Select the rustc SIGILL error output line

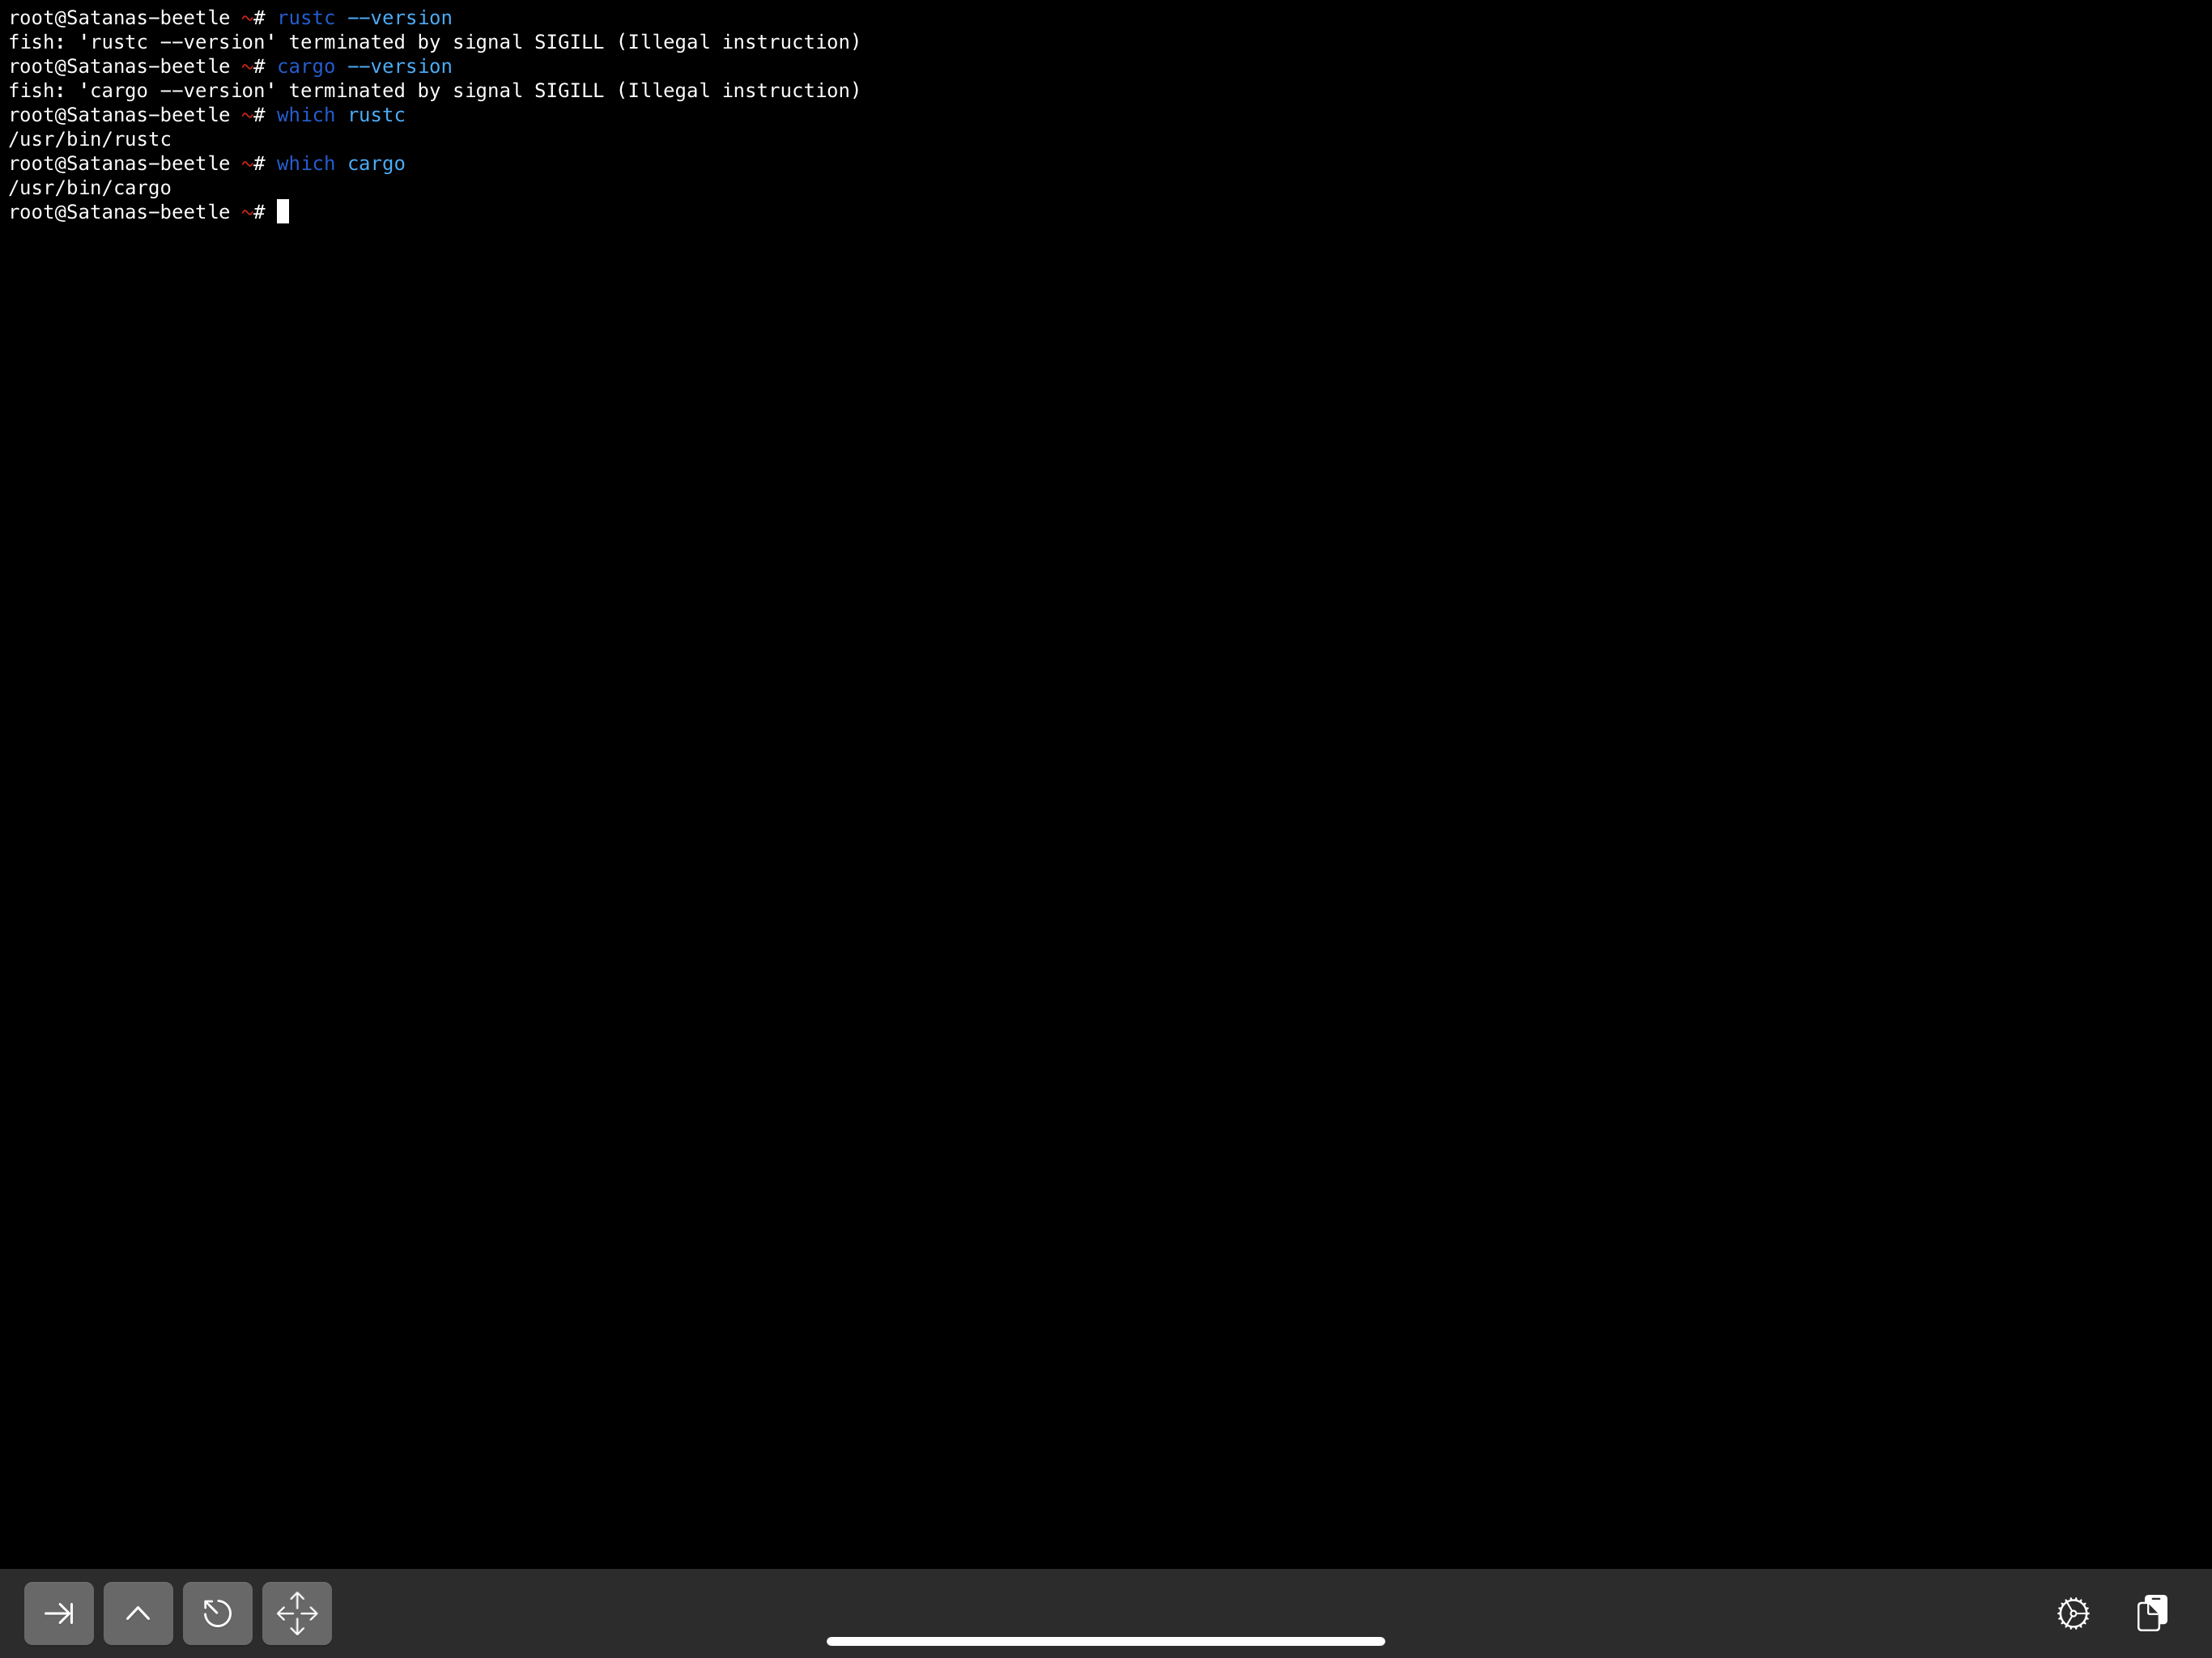click(x=435, y=42)
